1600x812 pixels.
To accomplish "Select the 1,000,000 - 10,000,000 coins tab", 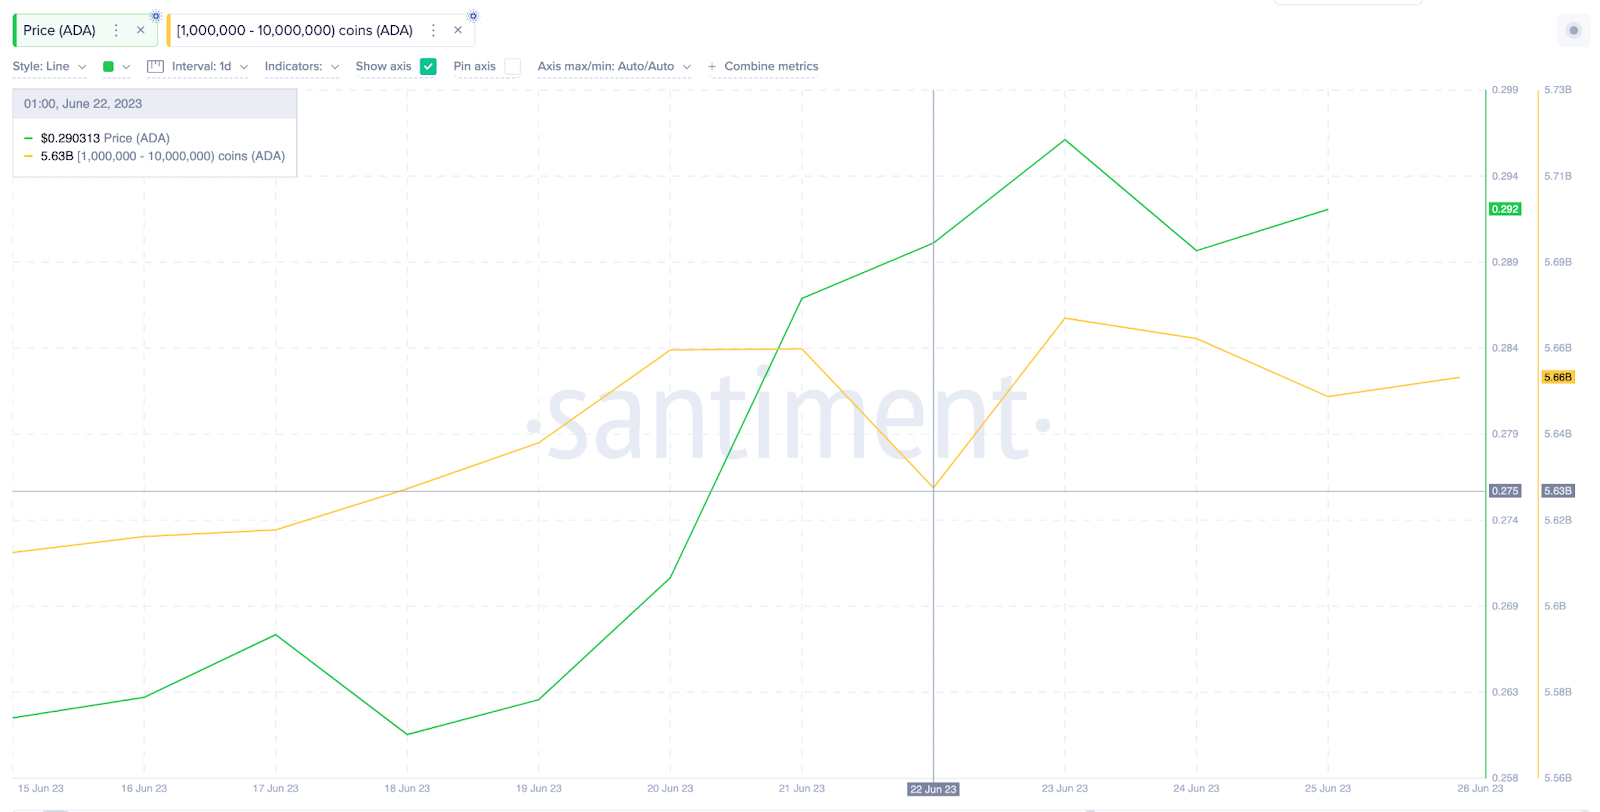I will (x=295, y=31).
